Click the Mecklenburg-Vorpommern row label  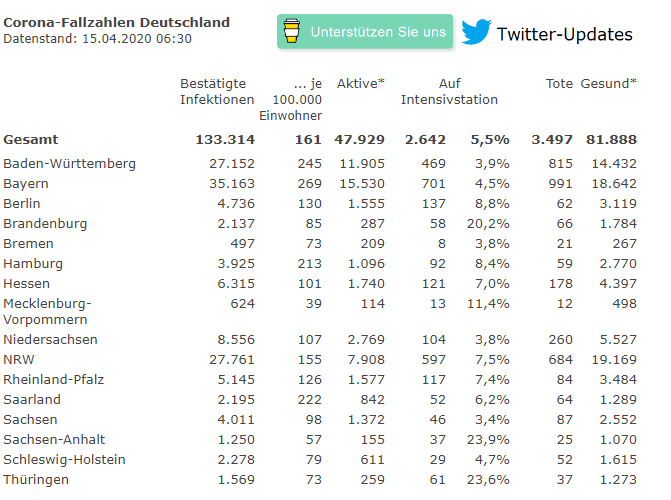pos(47,311)
